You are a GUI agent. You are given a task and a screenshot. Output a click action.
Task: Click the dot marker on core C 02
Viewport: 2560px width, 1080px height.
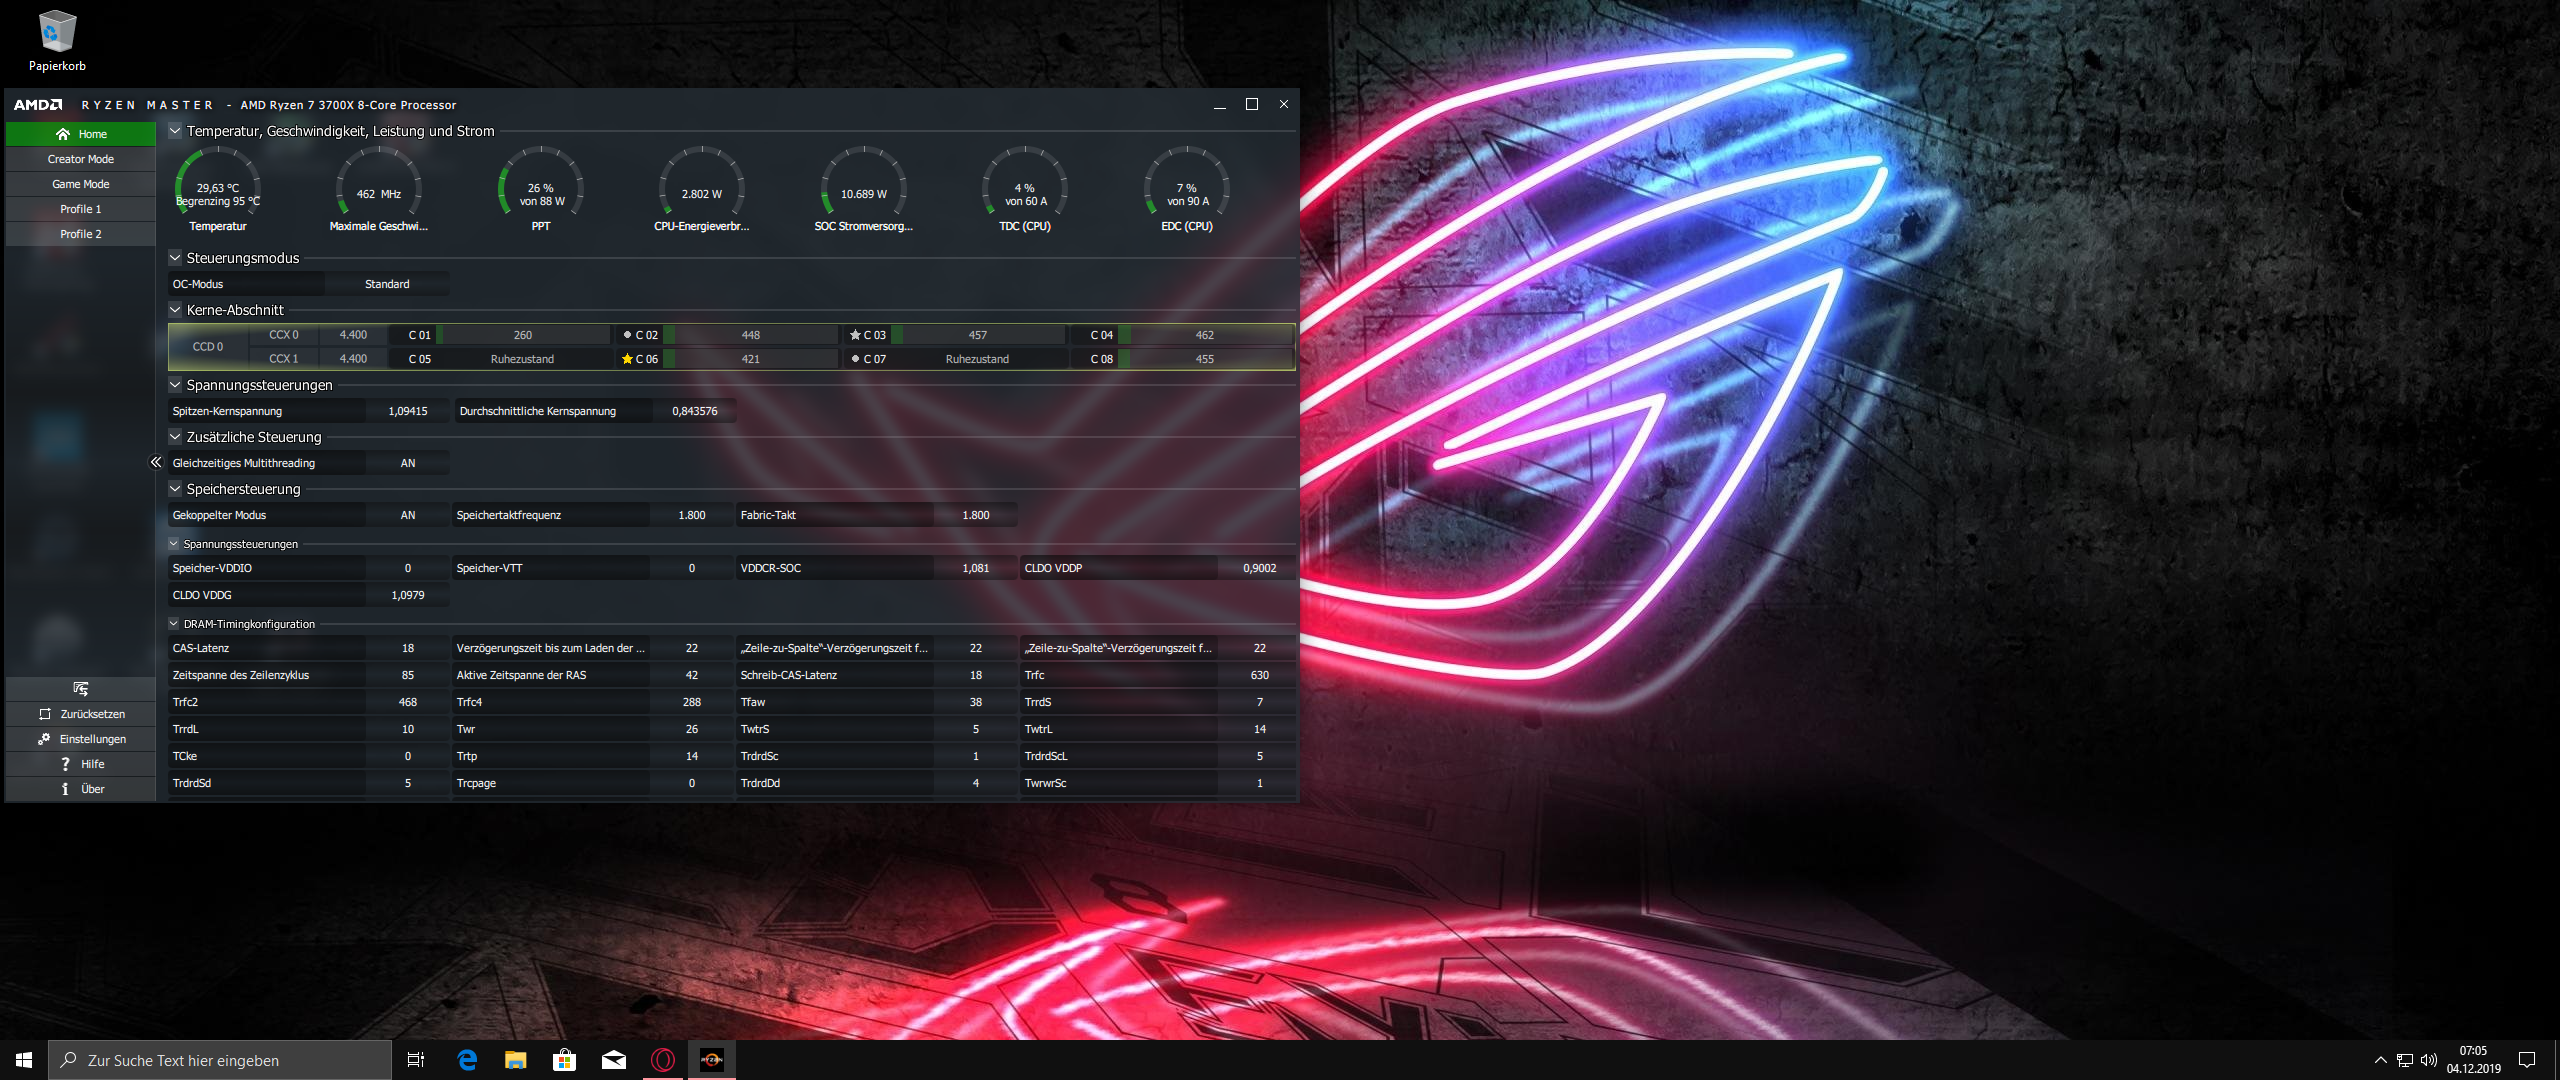point(627,335)
